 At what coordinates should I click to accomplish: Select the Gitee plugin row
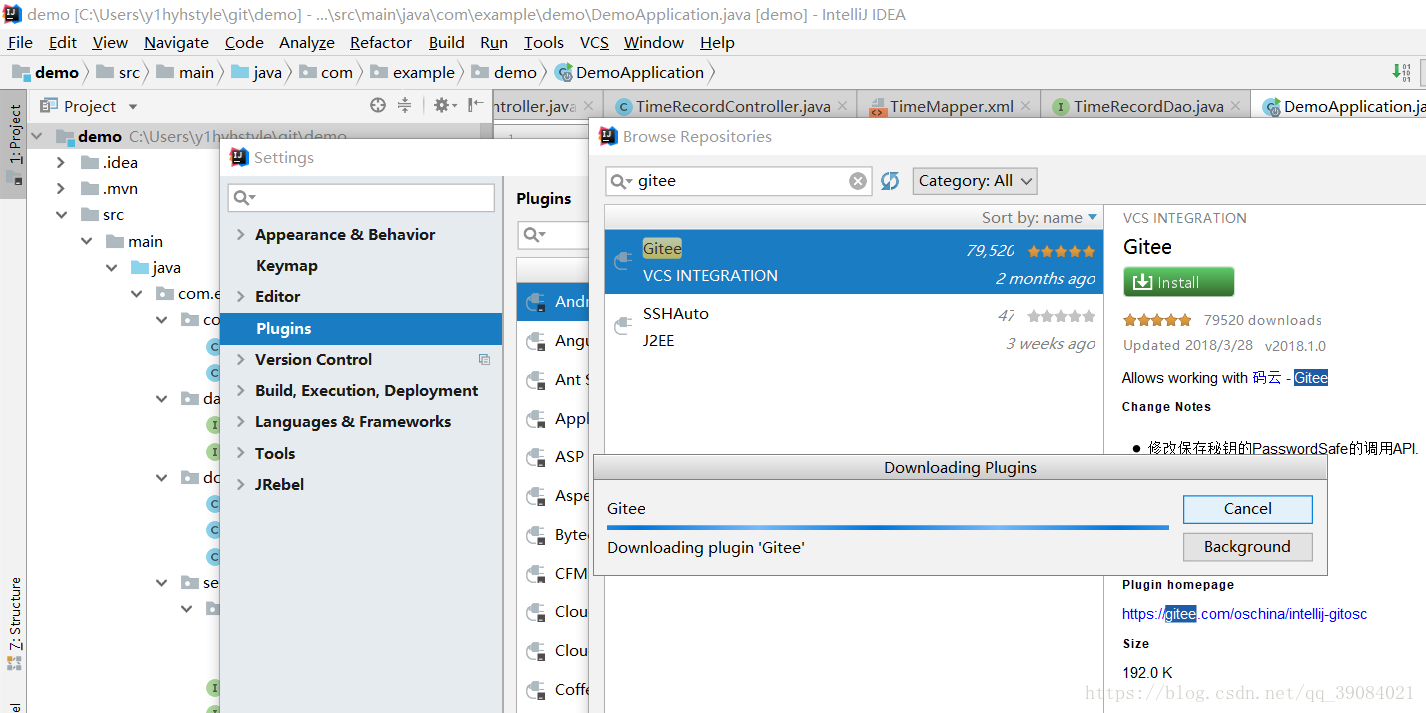tap(854, 262)
